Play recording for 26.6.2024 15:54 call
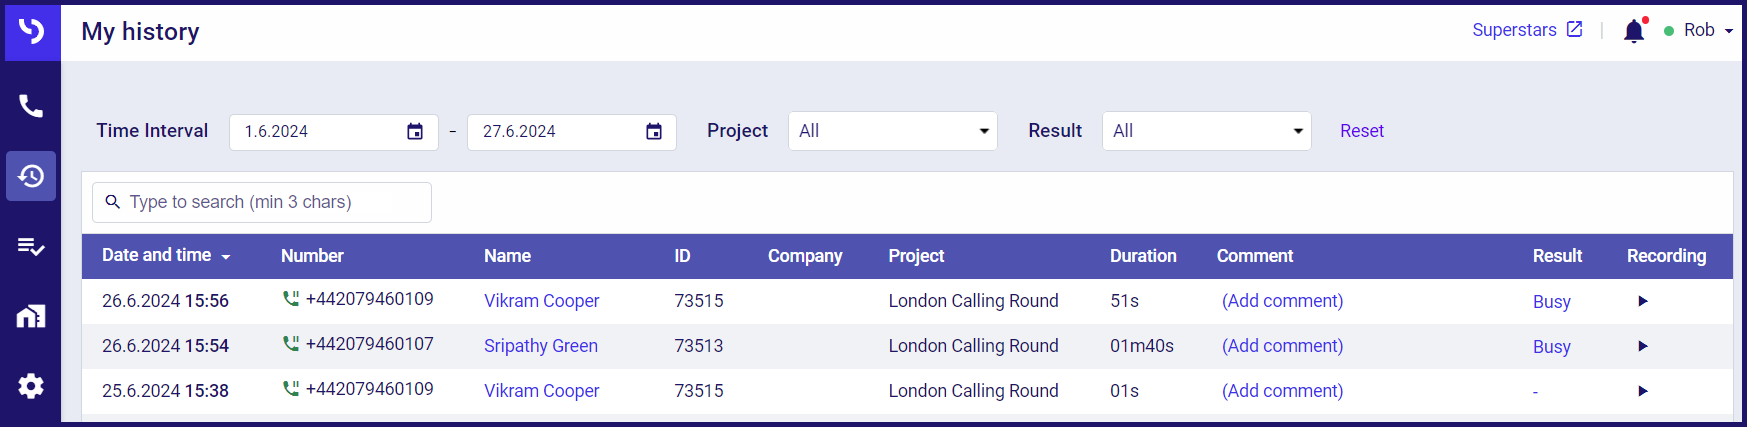The width and height of the screenshot is (1747, 427). point(1642,346)
